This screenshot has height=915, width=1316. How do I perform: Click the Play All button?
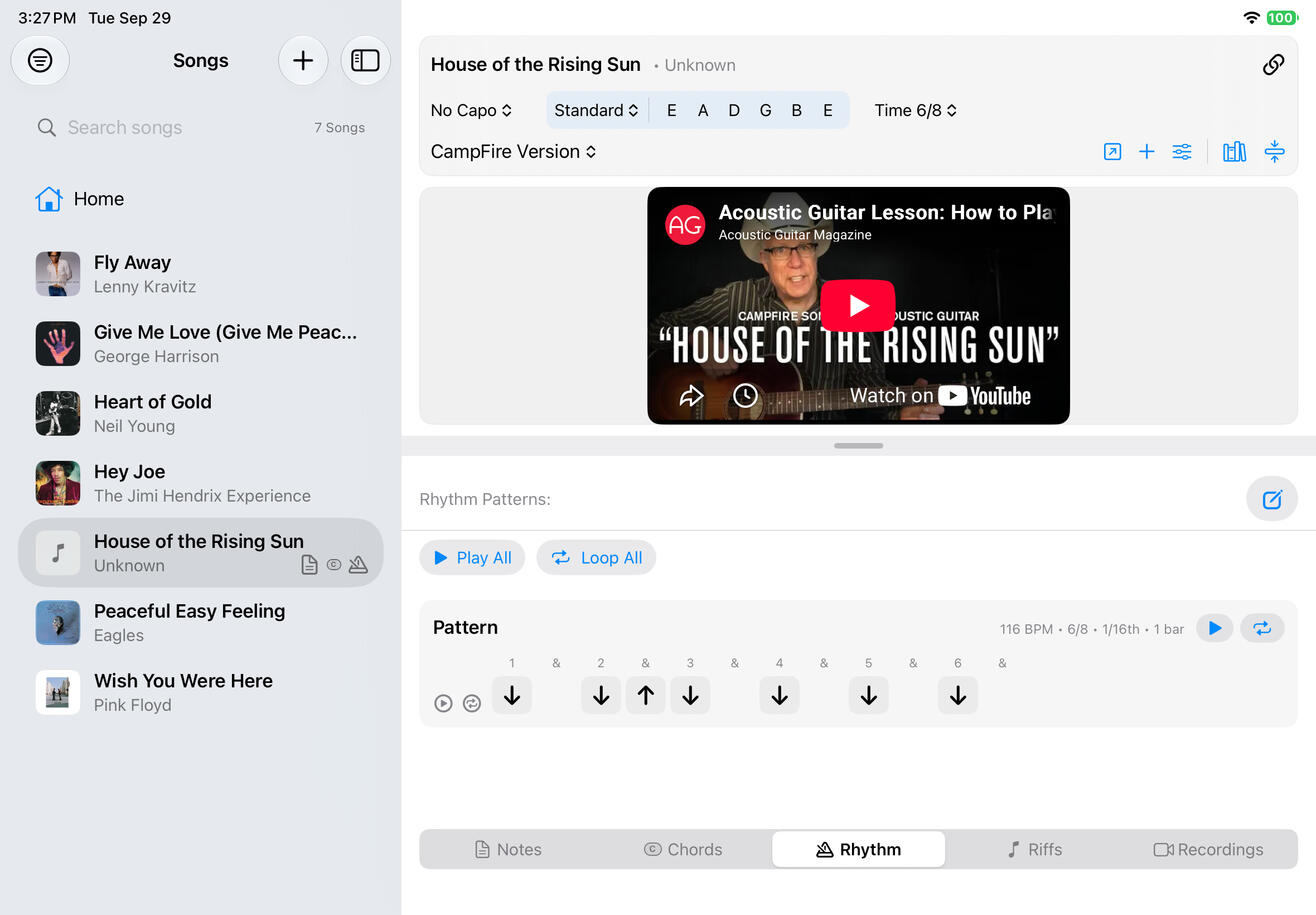pyautogui.click(x=472, y=558)
